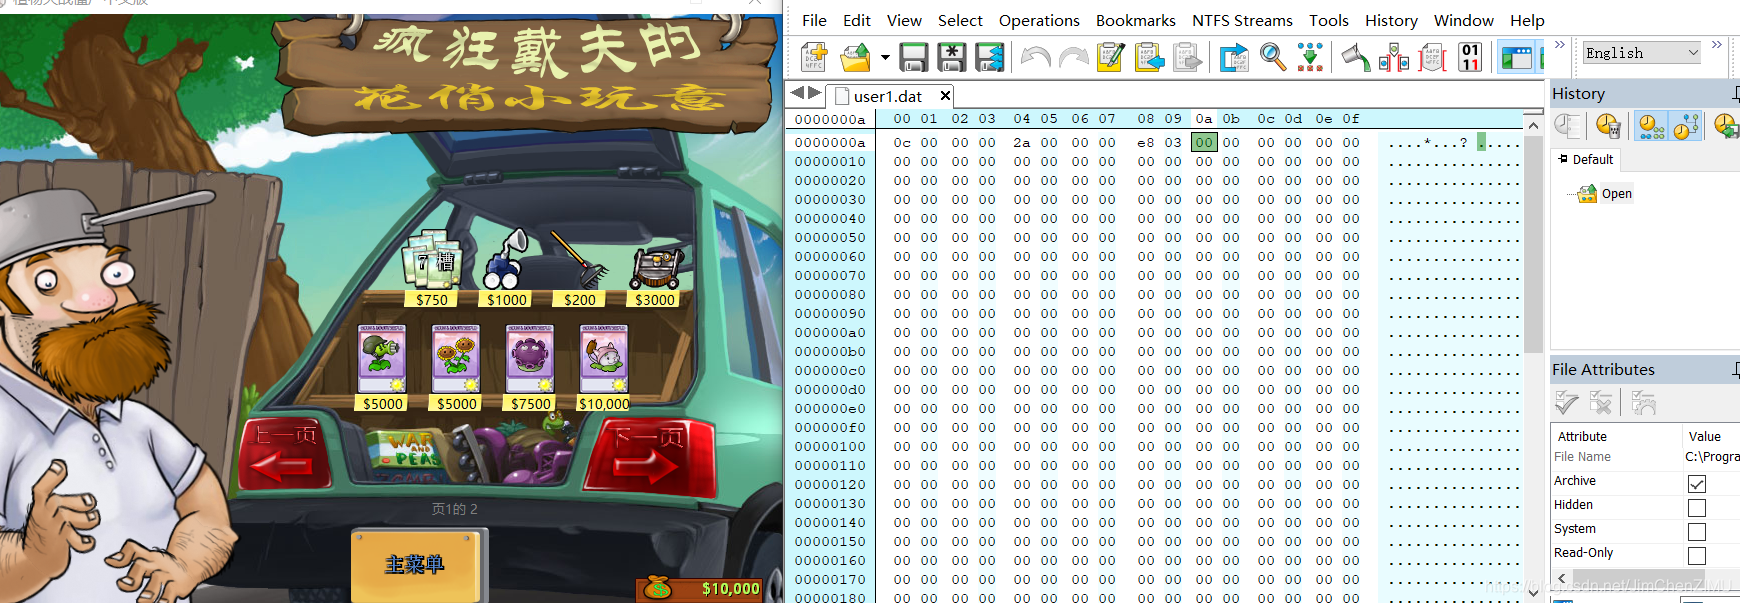Screen dimensions: 1741x605
Task: Click the next tab right arrow
Action: click(815, 93)
